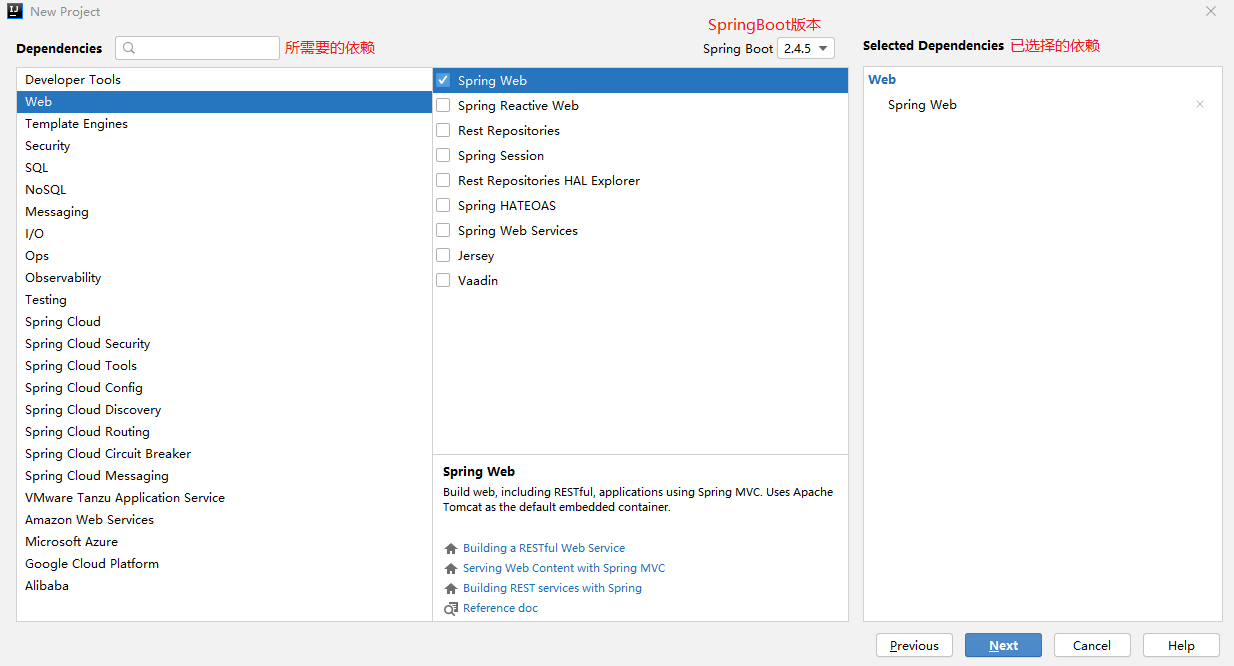Open the Spring Boot version dropdown

coord(806,48)
